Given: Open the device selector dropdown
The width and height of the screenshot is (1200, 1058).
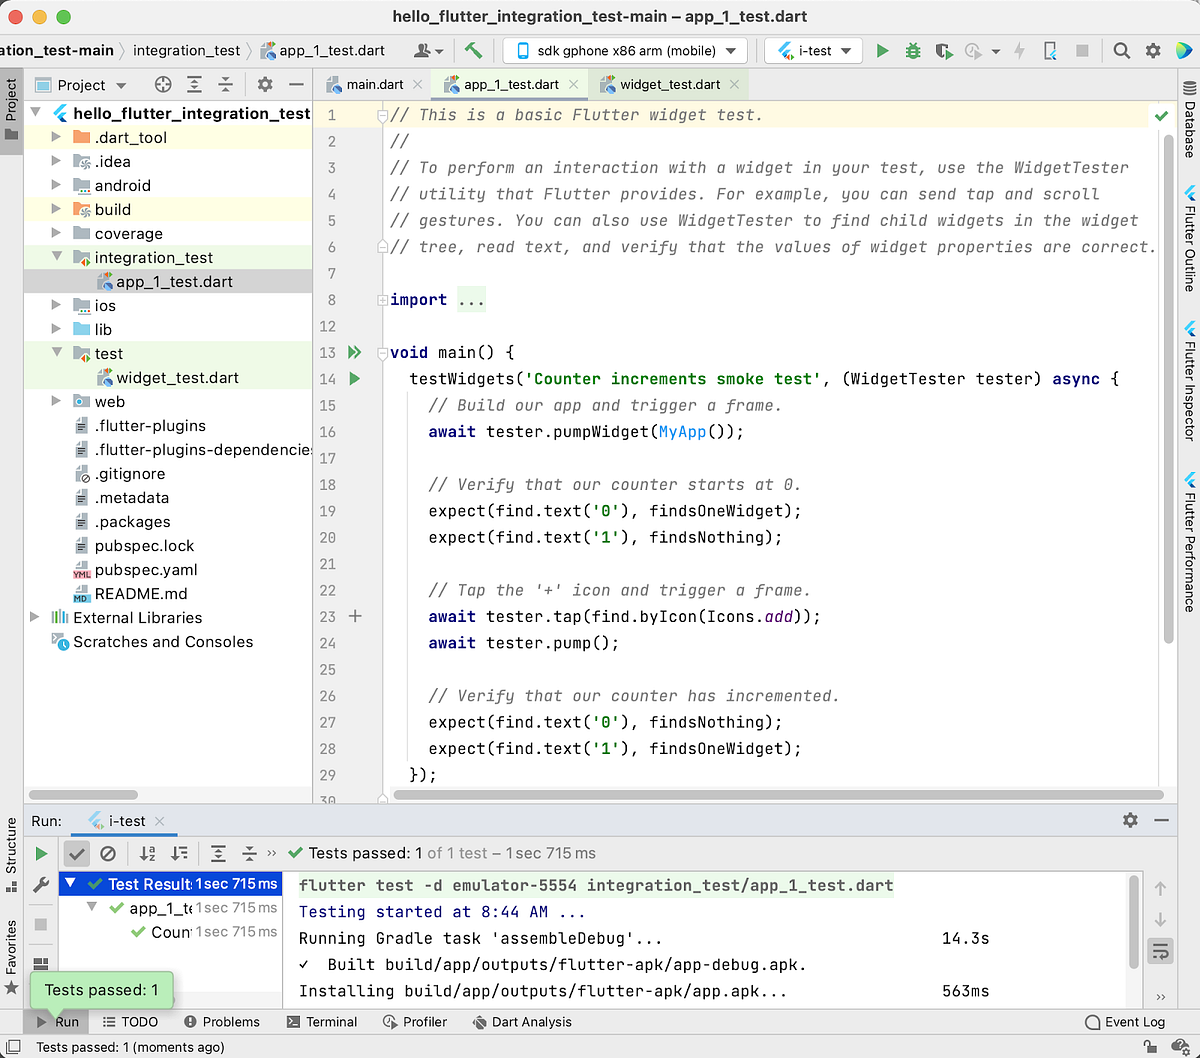Looking at the screenshot, I should point(624,51).
